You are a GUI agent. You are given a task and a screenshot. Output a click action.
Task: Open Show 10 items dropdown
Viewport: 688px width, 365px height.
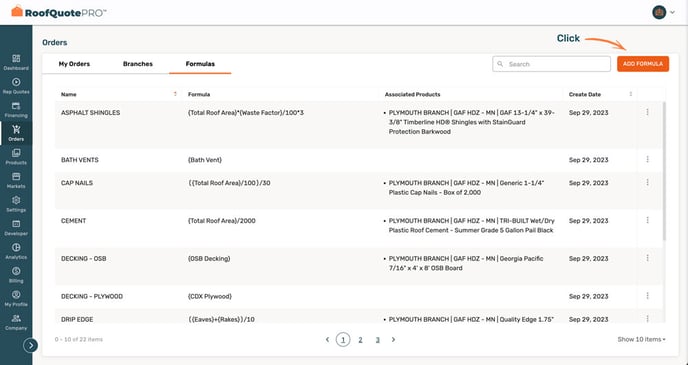click(x=641, y=339)
